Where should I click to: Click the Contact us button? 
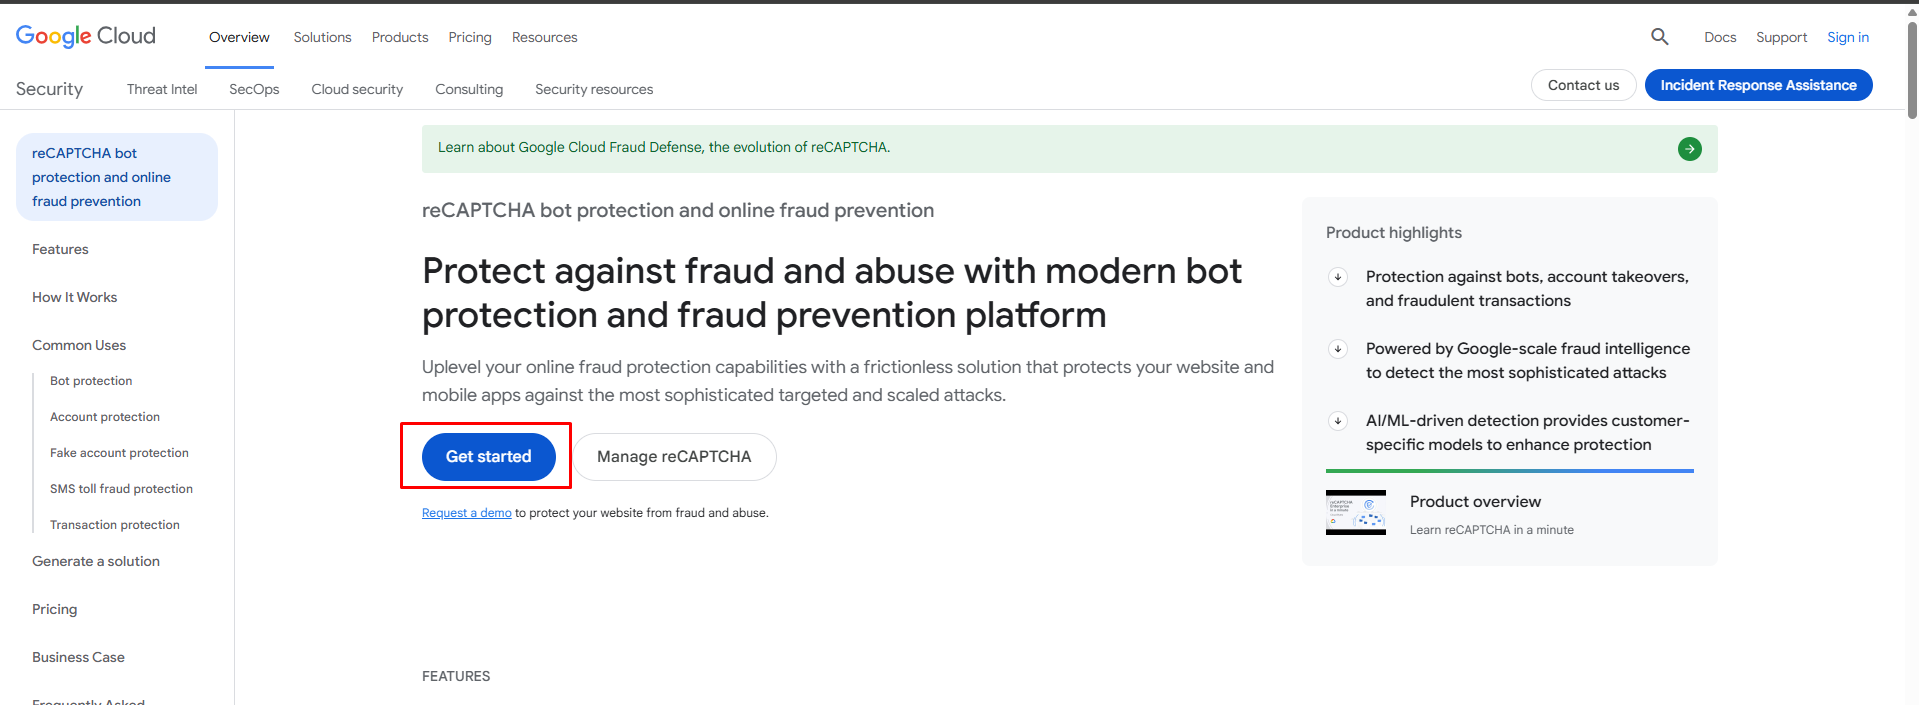click(1583, 85)
